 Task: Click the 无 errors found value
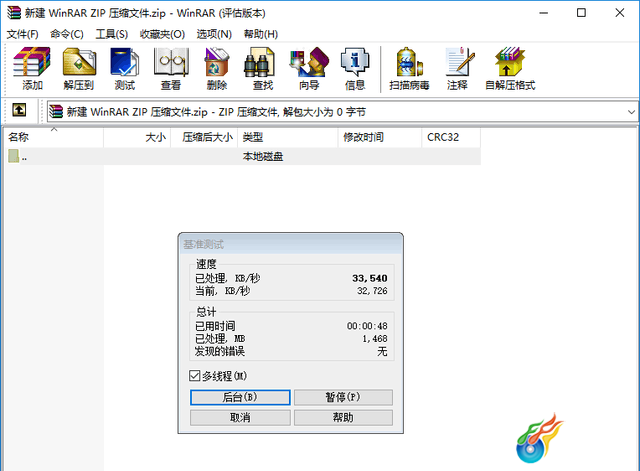382,351
